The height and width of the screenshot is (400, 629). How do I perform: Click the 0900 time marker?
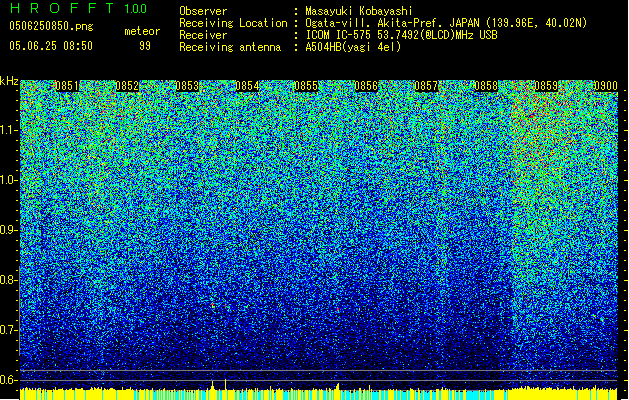pos(605,86)
